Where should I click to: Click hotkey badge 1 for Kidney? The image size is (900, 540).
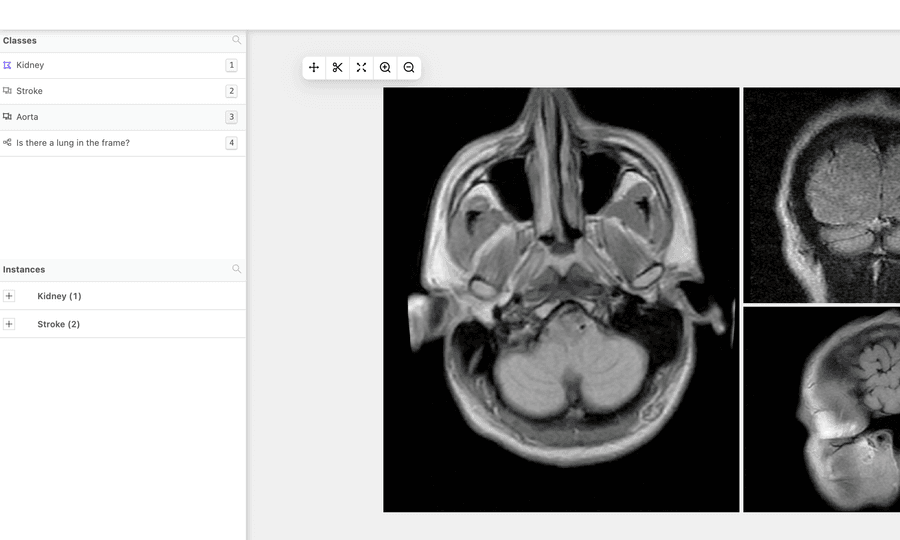[231, 65]
